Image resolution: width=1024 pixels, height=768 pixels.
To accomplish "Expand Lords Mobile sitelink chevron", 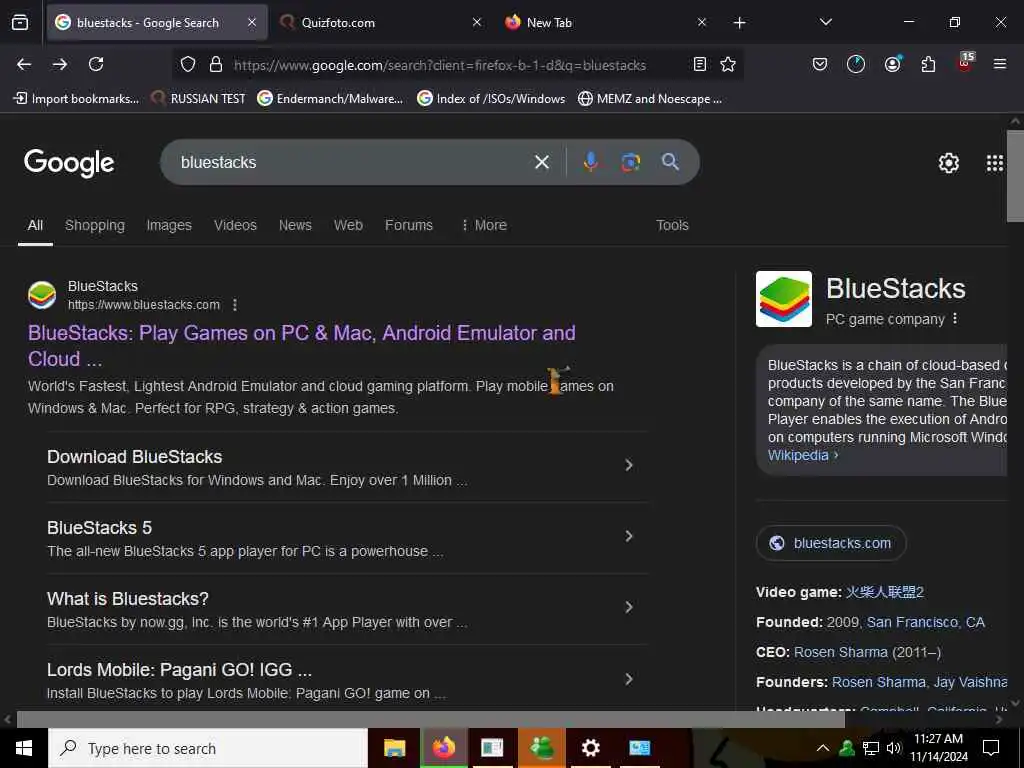I will point(629,679).
